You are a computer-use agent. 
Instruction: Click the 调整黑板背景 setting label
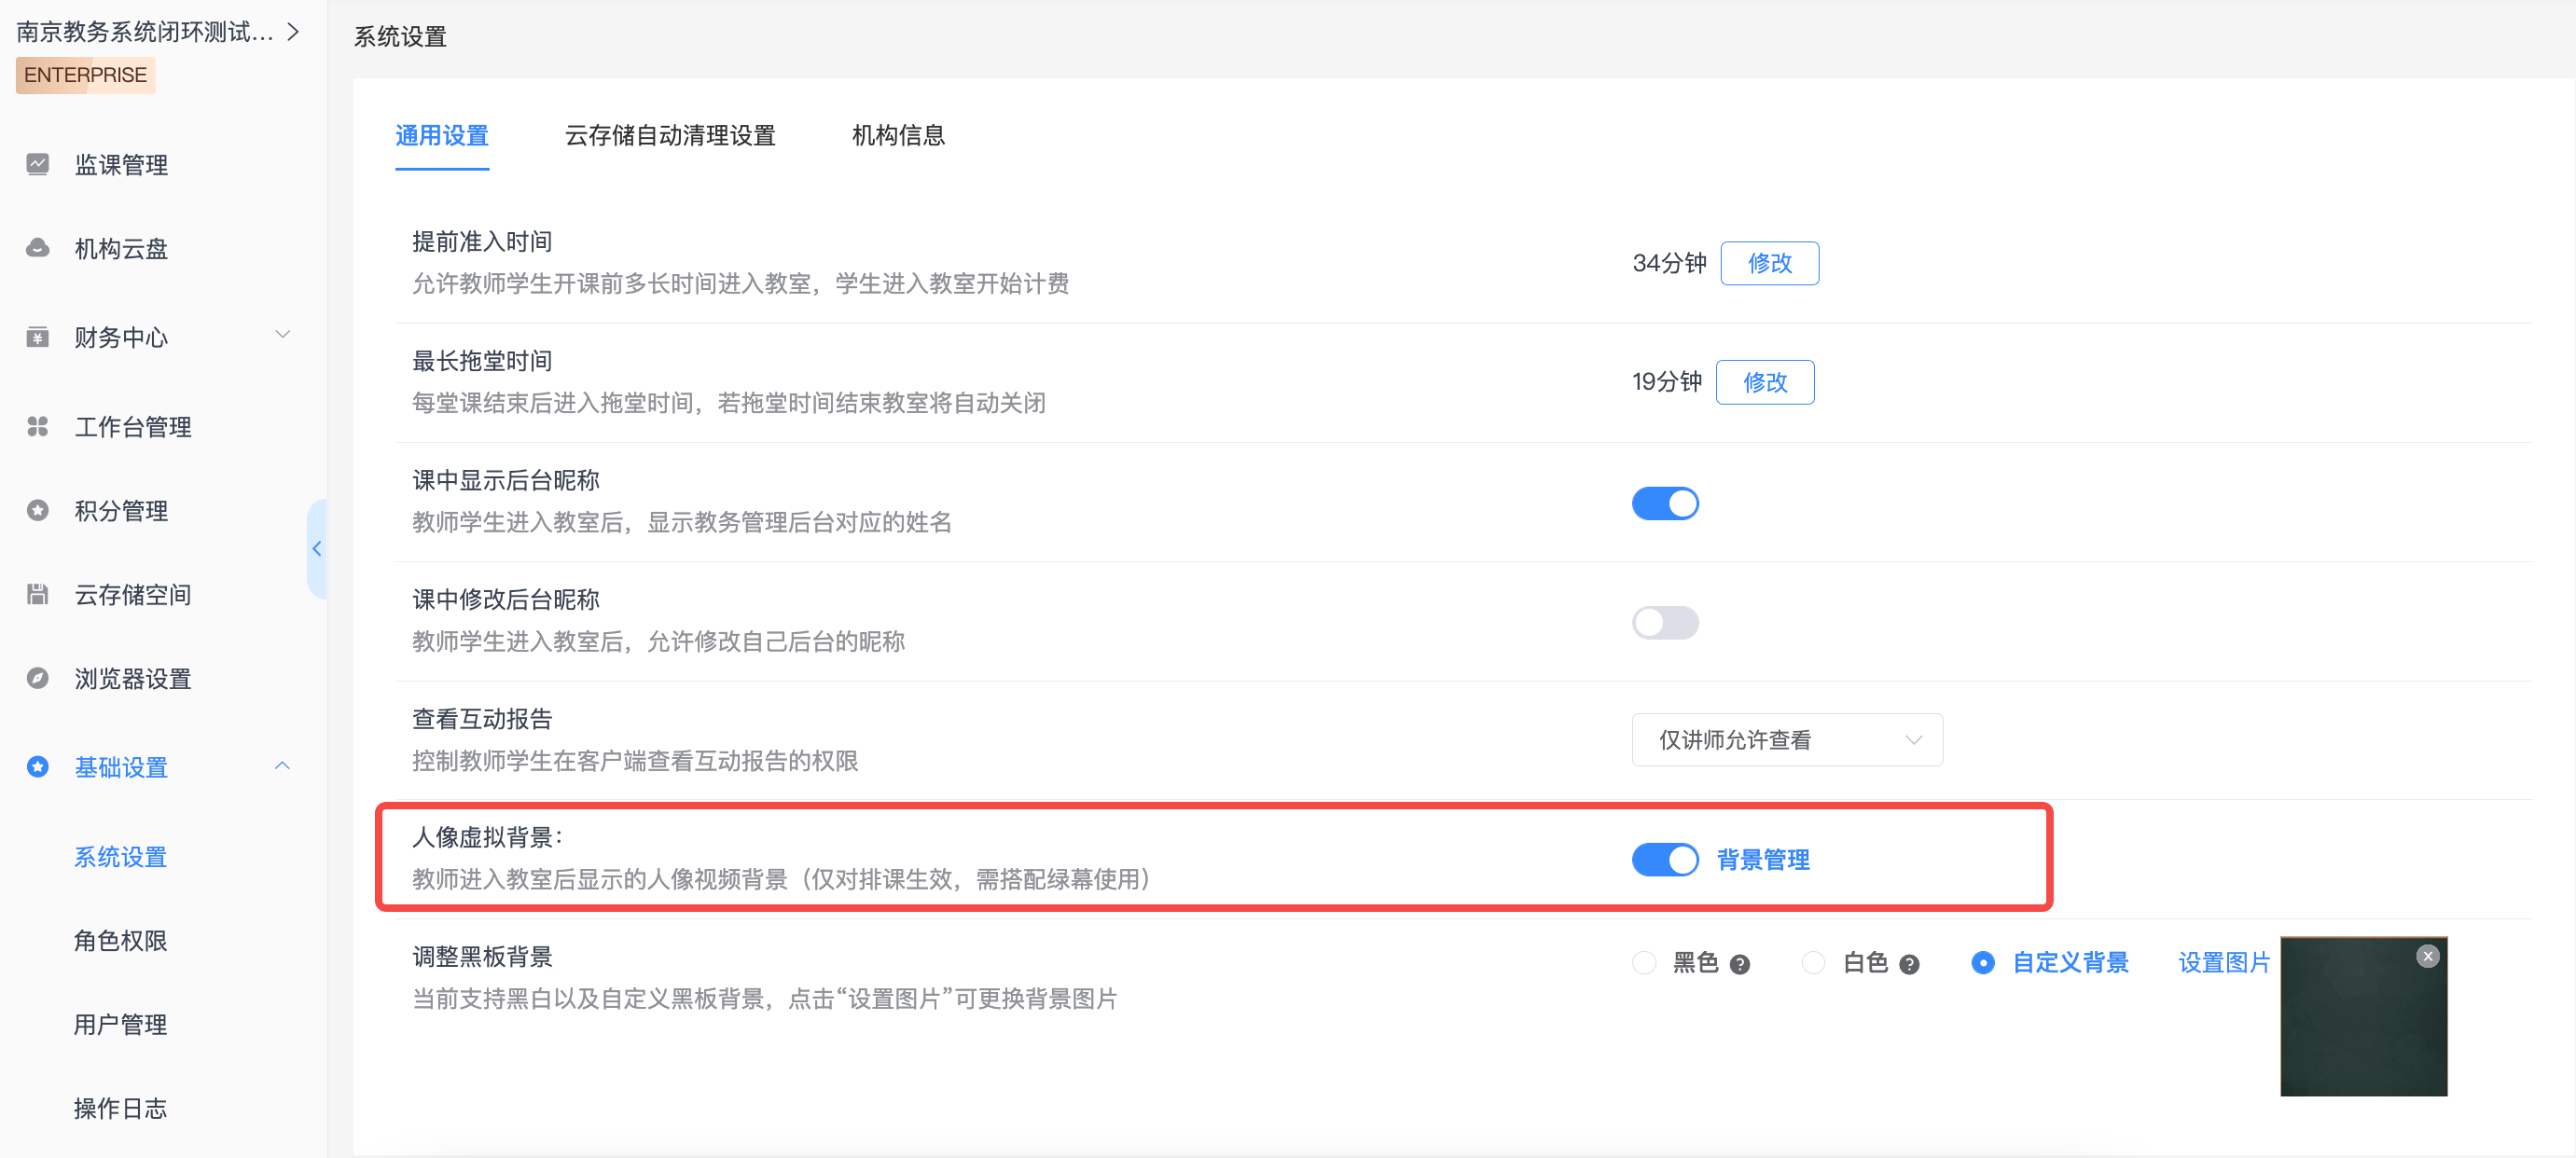pyautogui.click(x=482, y=957)
